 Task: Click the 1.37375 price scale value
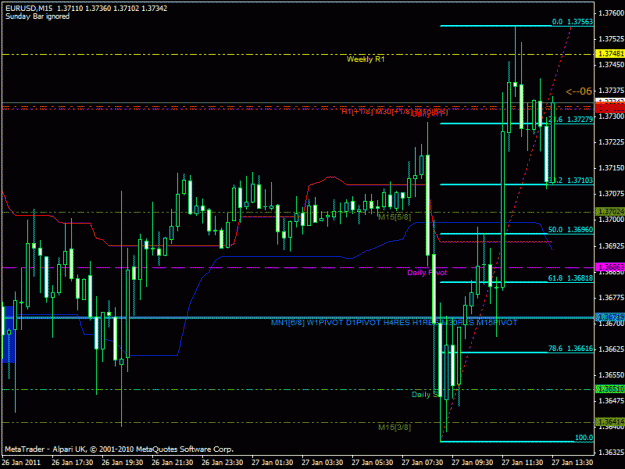coord(611,90)
